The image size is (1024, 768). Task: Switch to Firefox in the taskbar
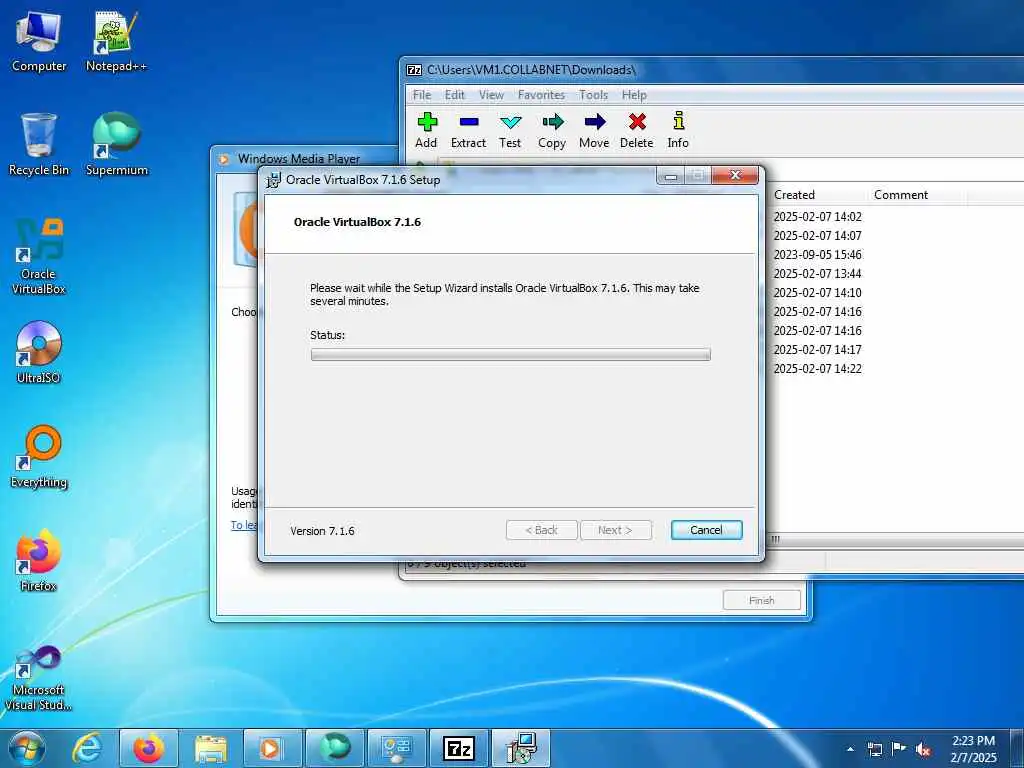click(149, 748)
